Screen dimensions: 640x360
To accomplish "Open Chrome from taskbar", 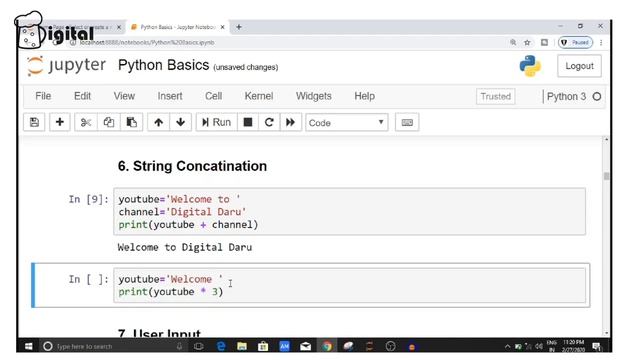I will (327, 347).
